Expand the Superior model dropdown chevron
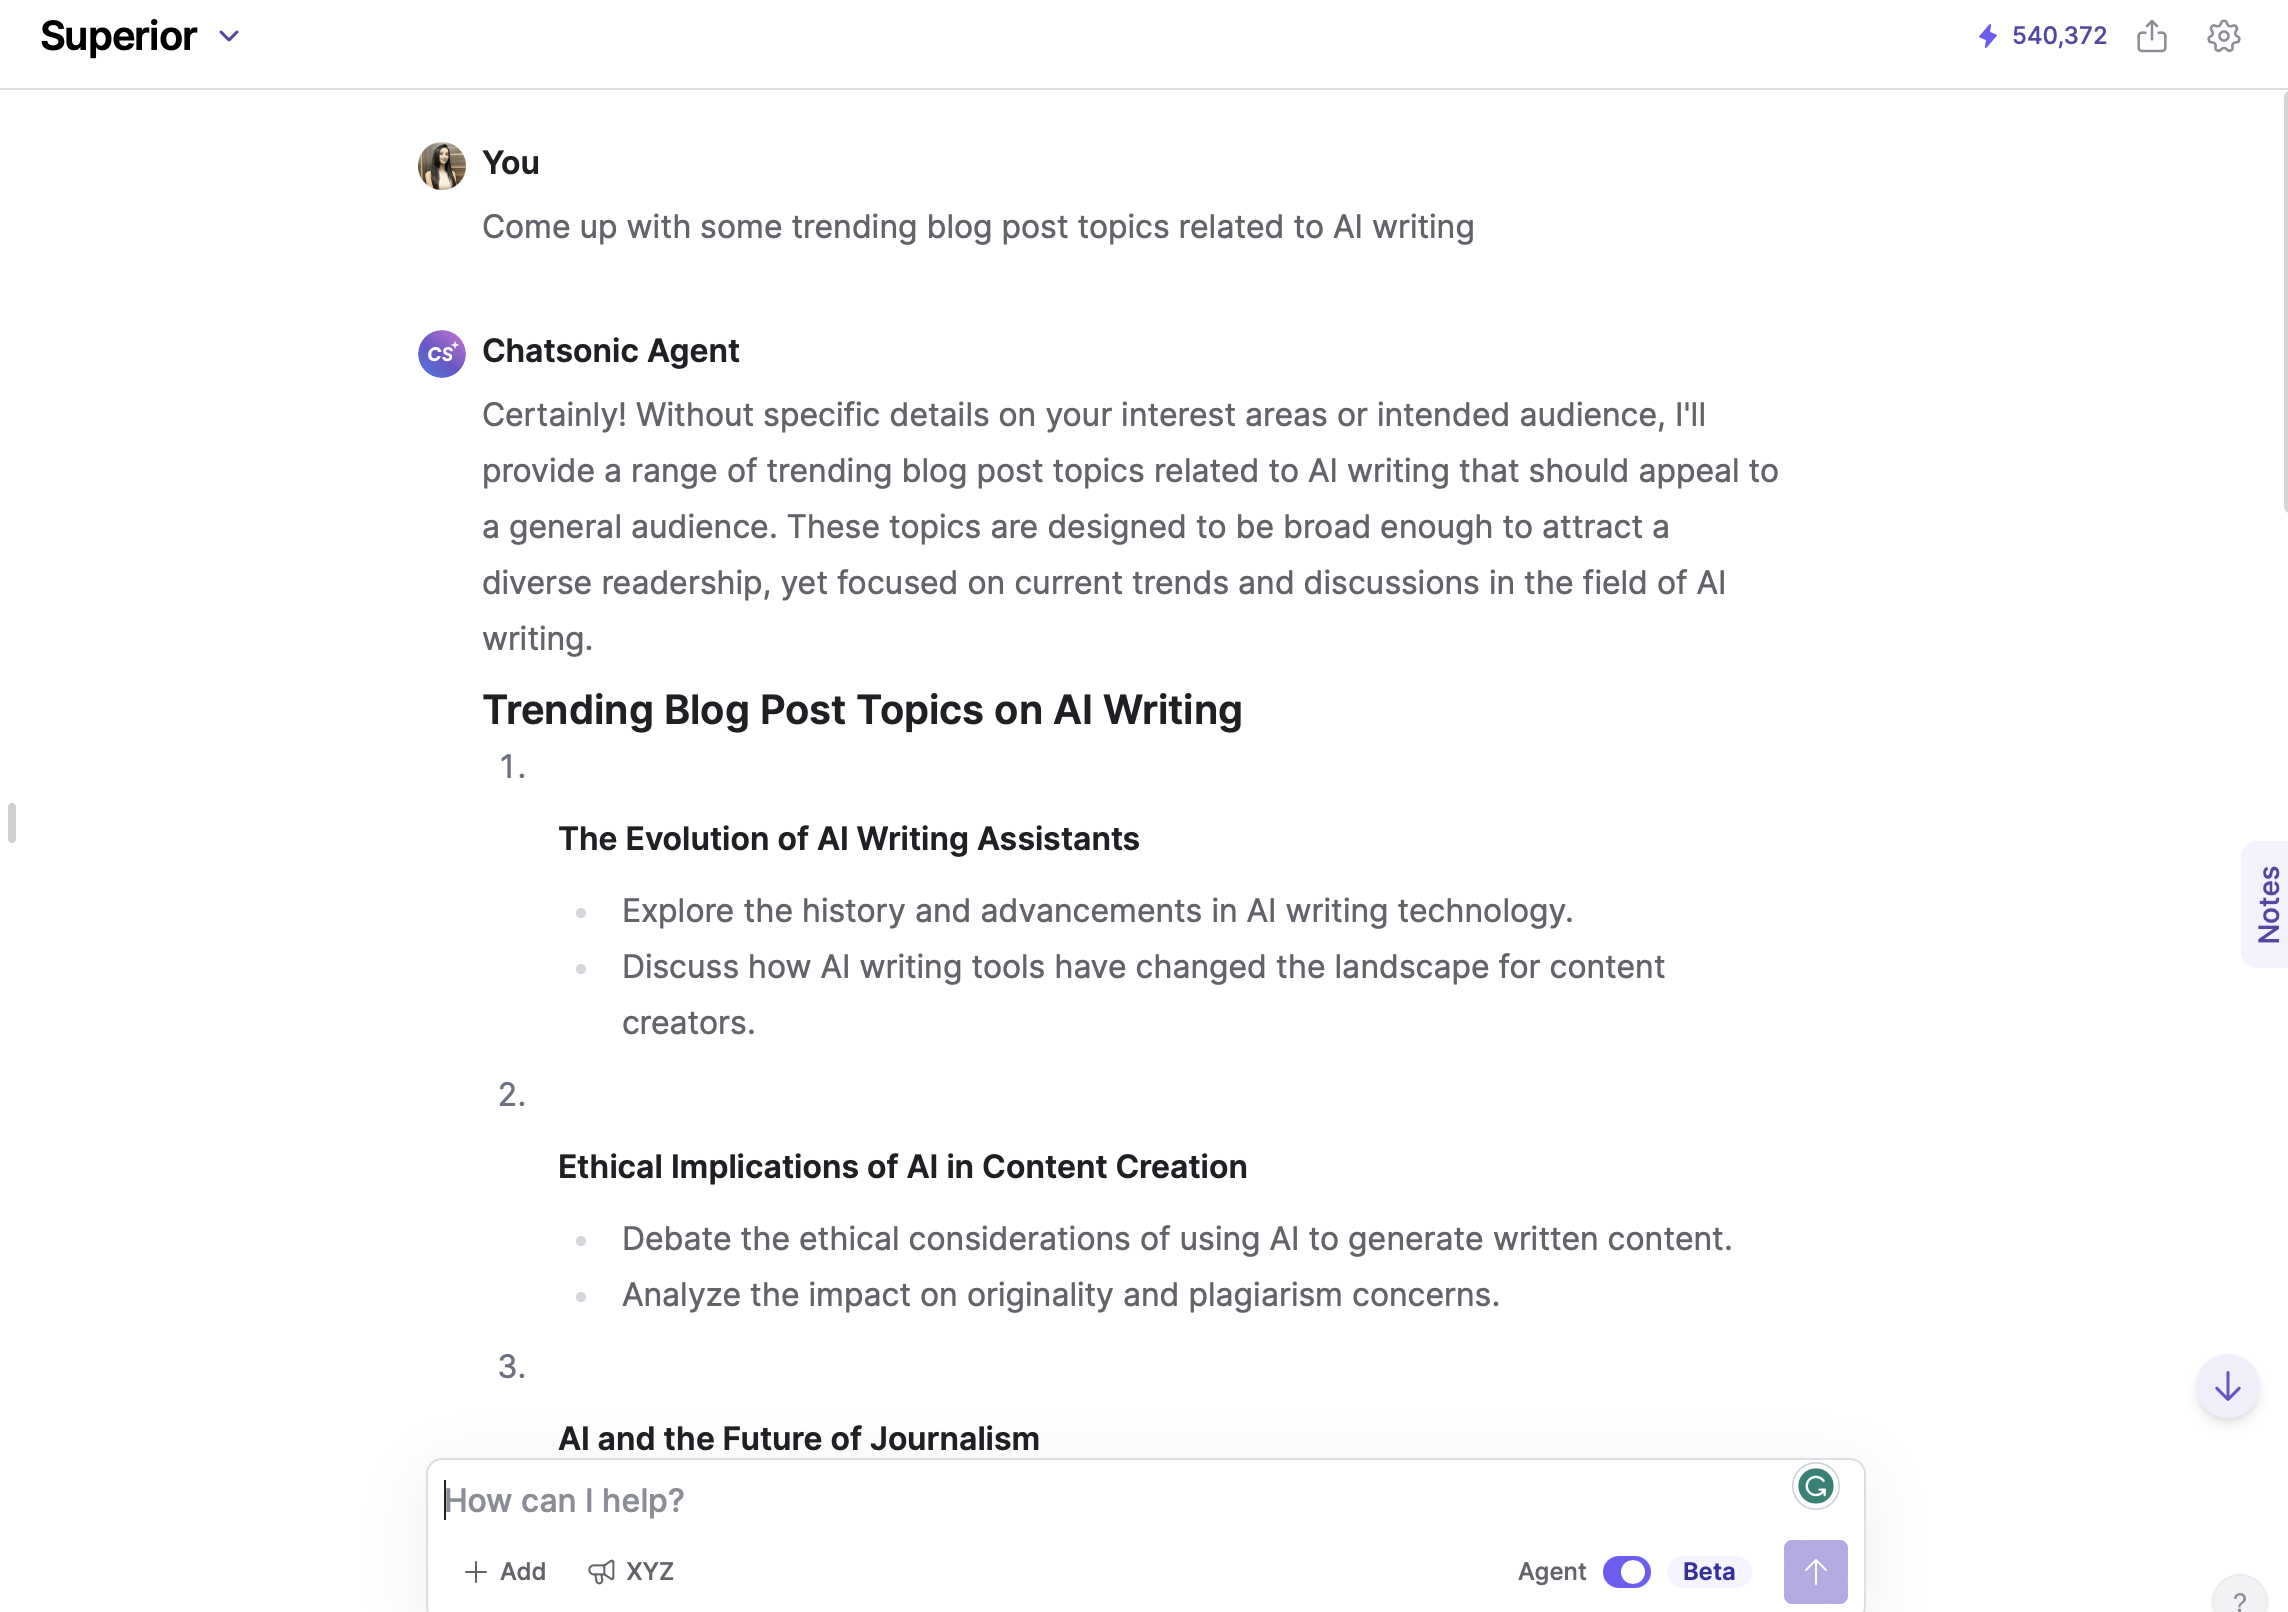2288x1612 pixels. [x=229, y=37]
